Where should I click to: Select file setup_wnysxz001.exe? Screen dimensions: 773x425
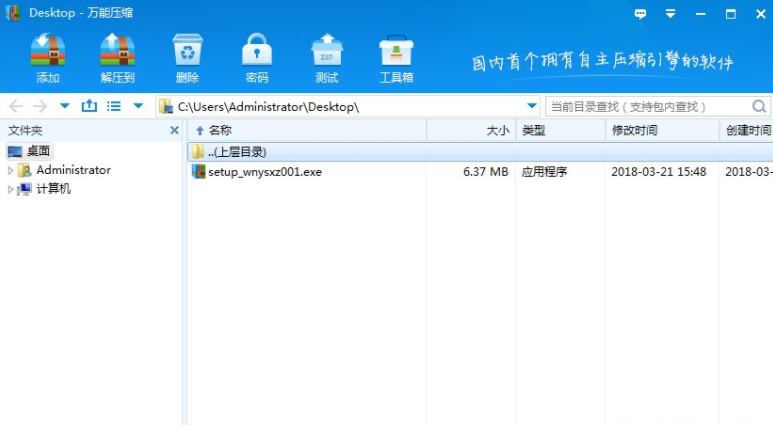coord(265,172)
